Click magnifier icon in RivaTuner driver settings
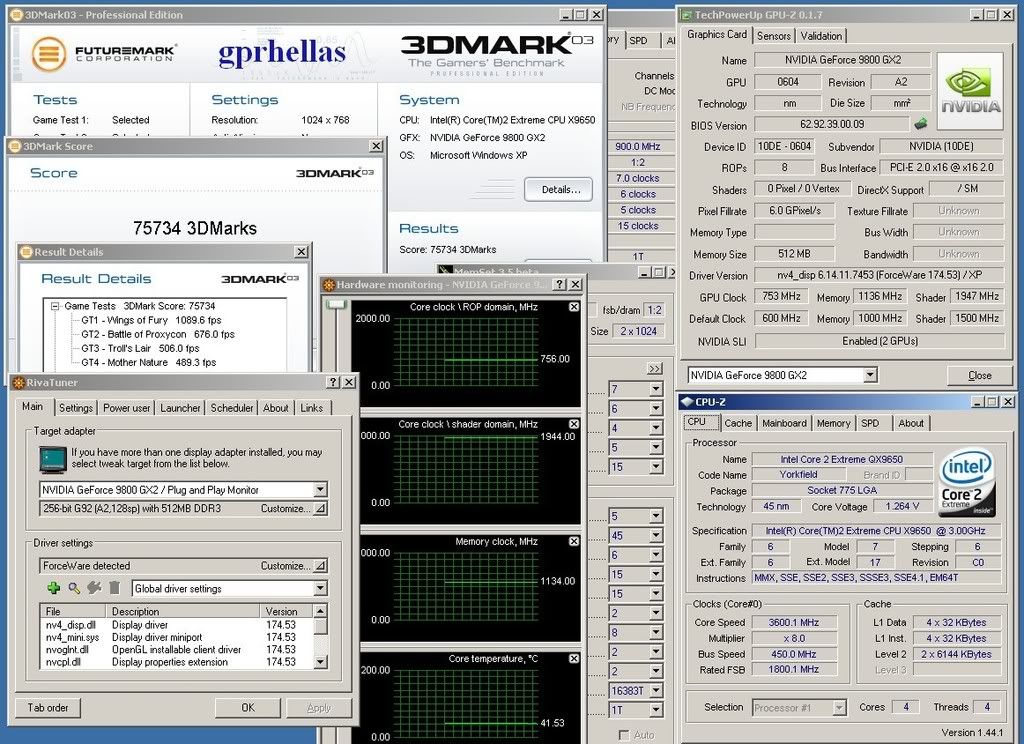 [74, 588]
